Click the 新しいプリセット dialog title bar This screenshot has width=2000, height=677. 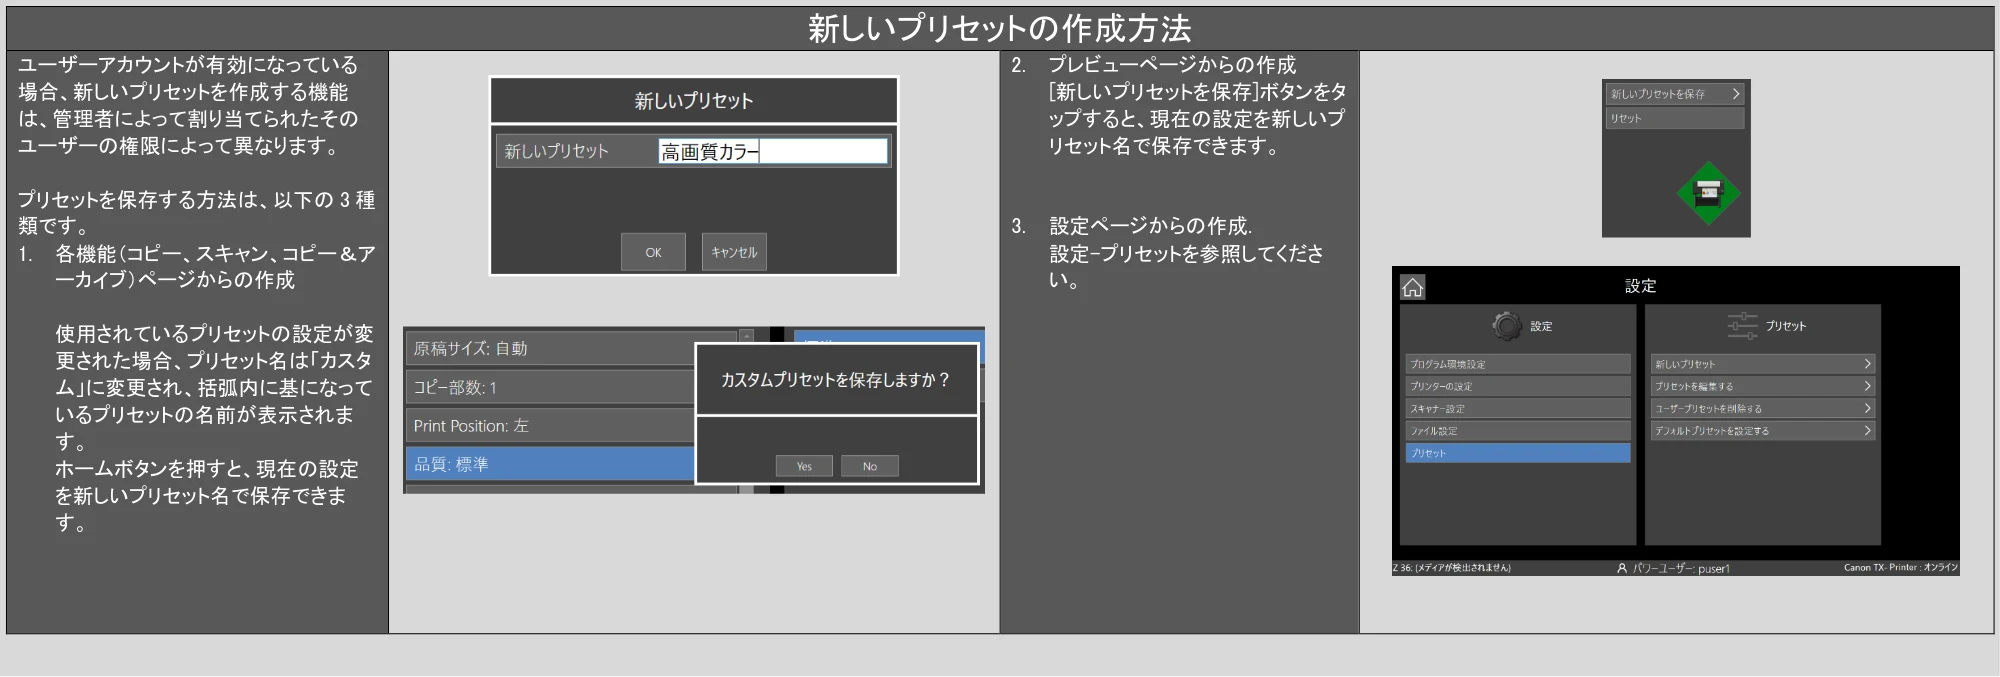point(694,100)
